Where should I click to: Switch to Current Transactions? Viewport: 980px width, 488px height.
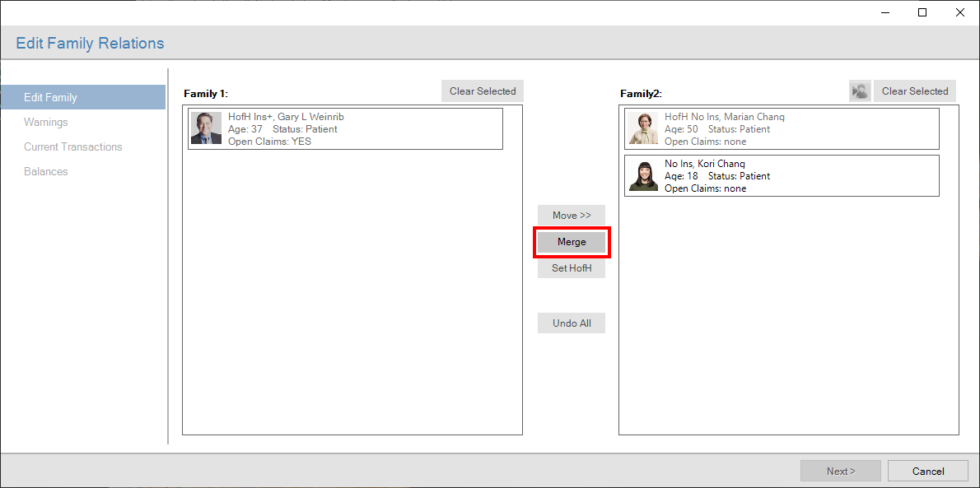pos(73,147)
